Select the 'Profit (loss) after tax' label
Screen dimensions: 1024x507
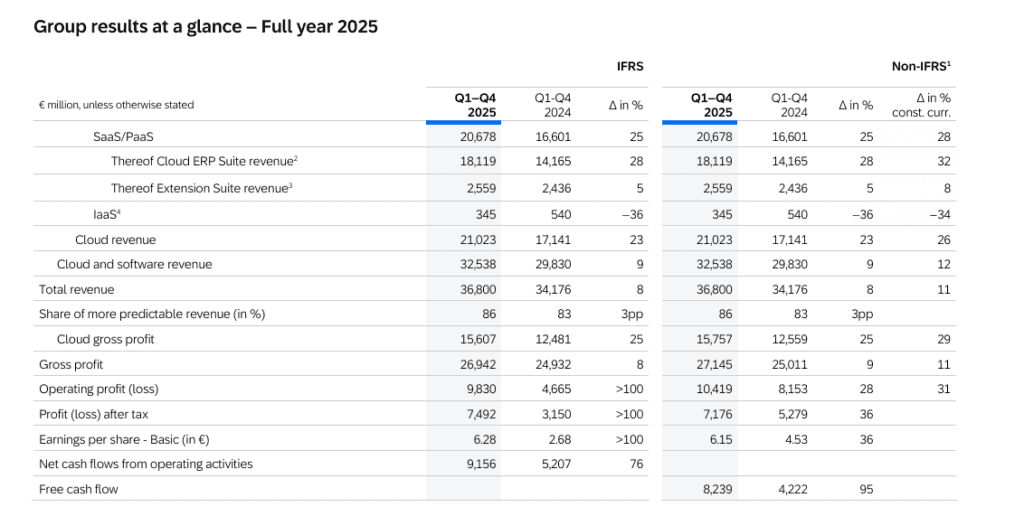coord(94,414)
